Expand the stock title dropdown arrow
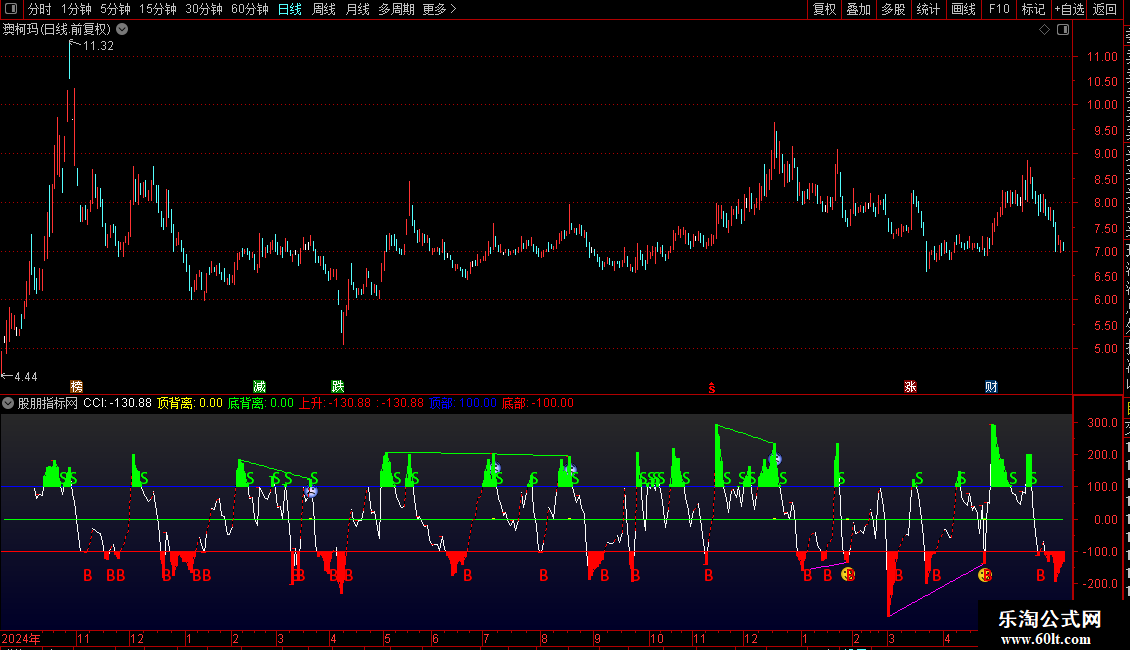The image size is (1130, 650). (123, 30)
